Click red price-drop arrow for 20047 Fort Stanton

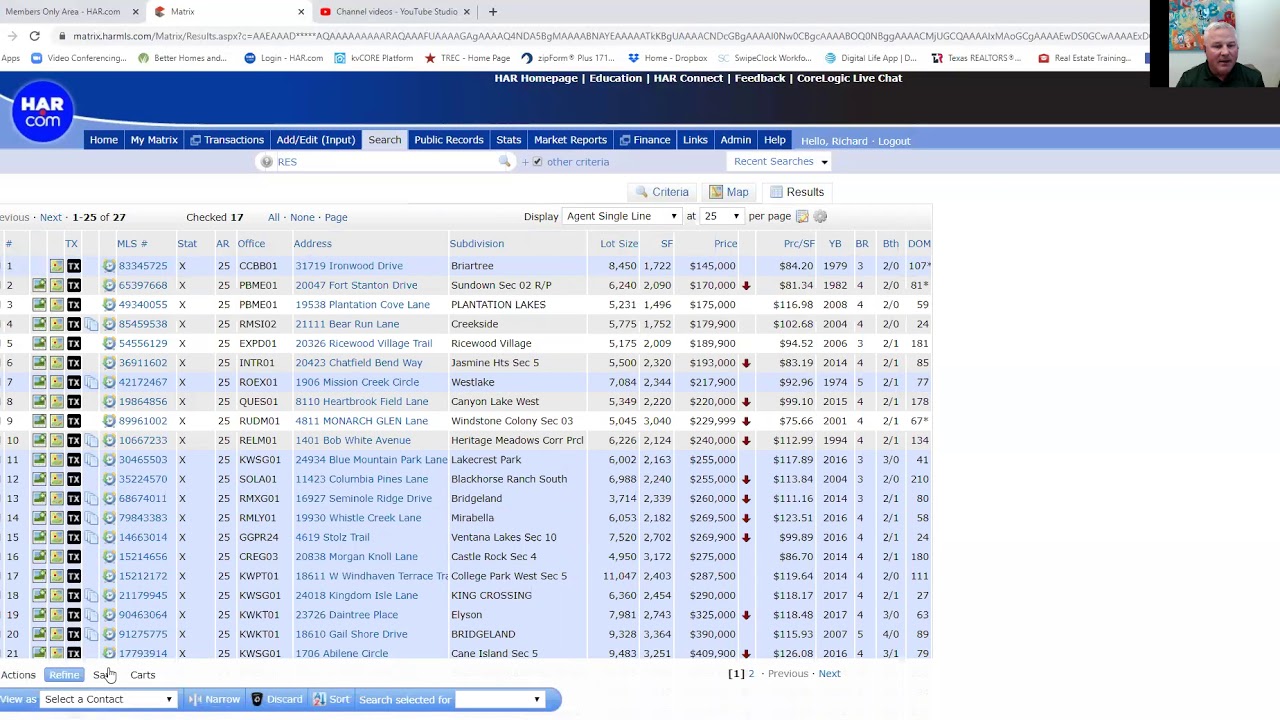tap(746, 286)
